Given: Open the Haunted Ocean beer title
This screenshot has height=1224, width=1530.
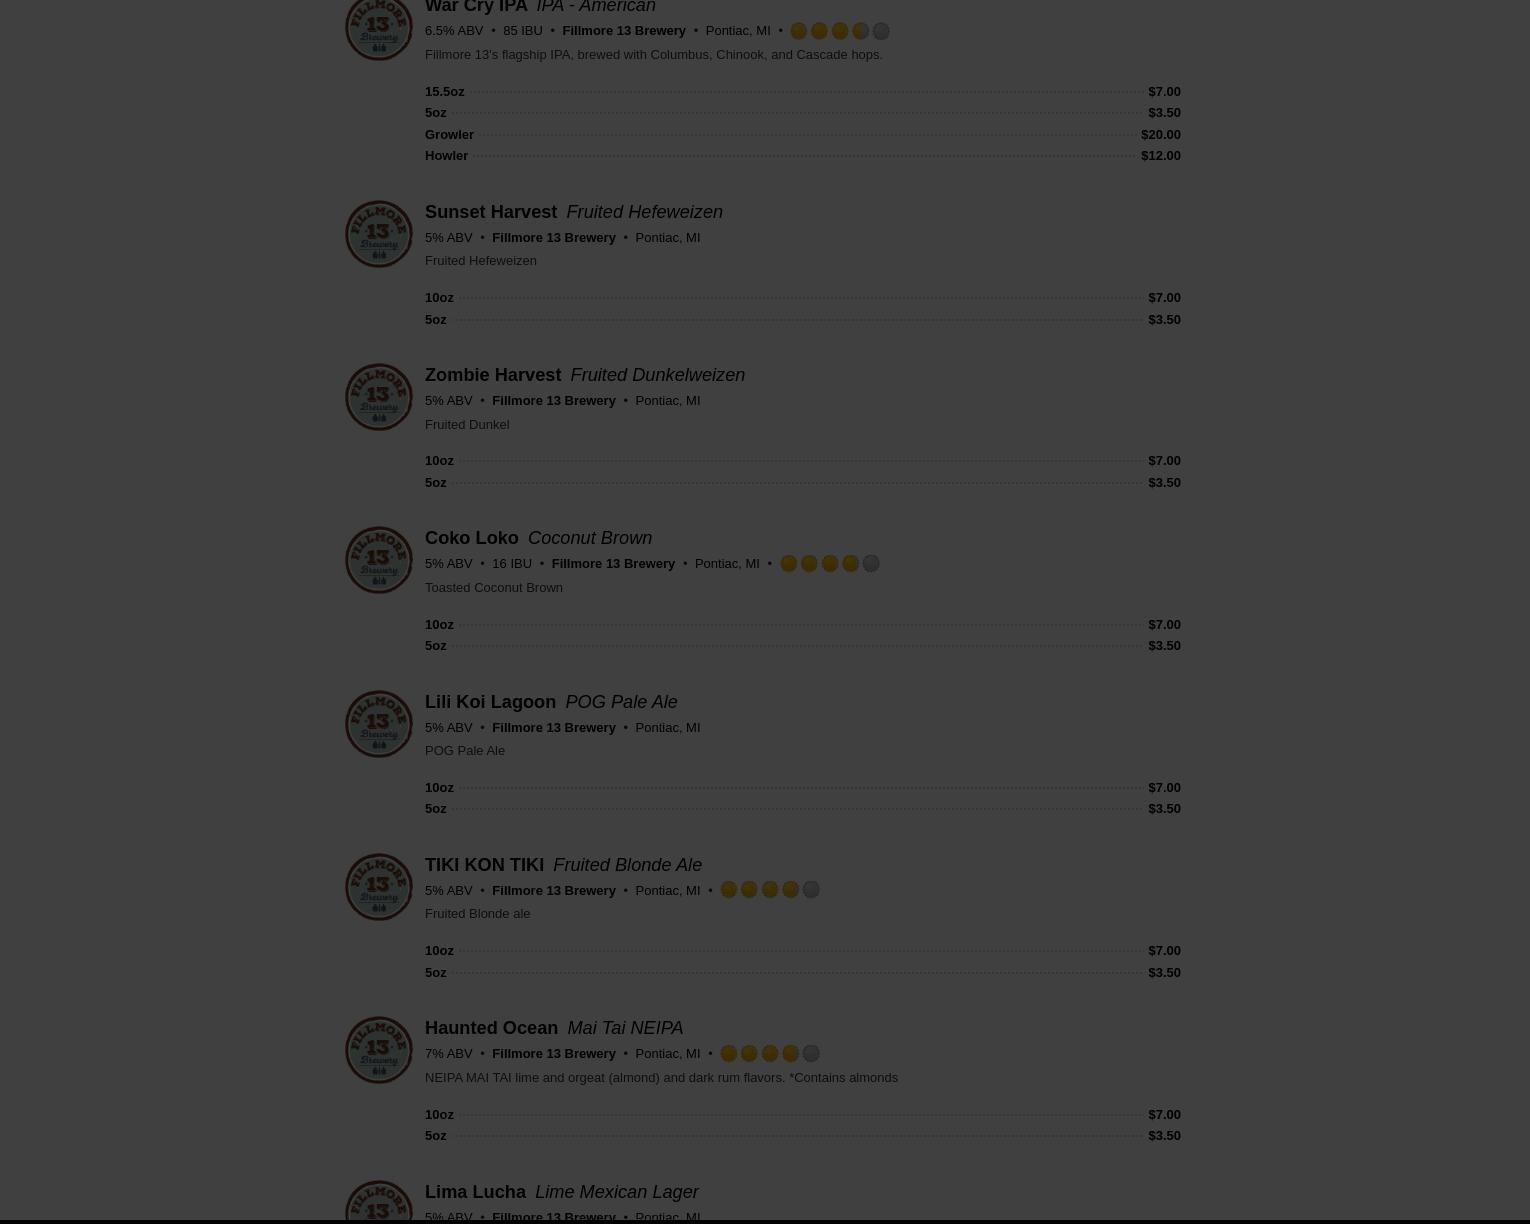Looking at the screenshot, I should pyautogui.click(x=491, y=1028).
